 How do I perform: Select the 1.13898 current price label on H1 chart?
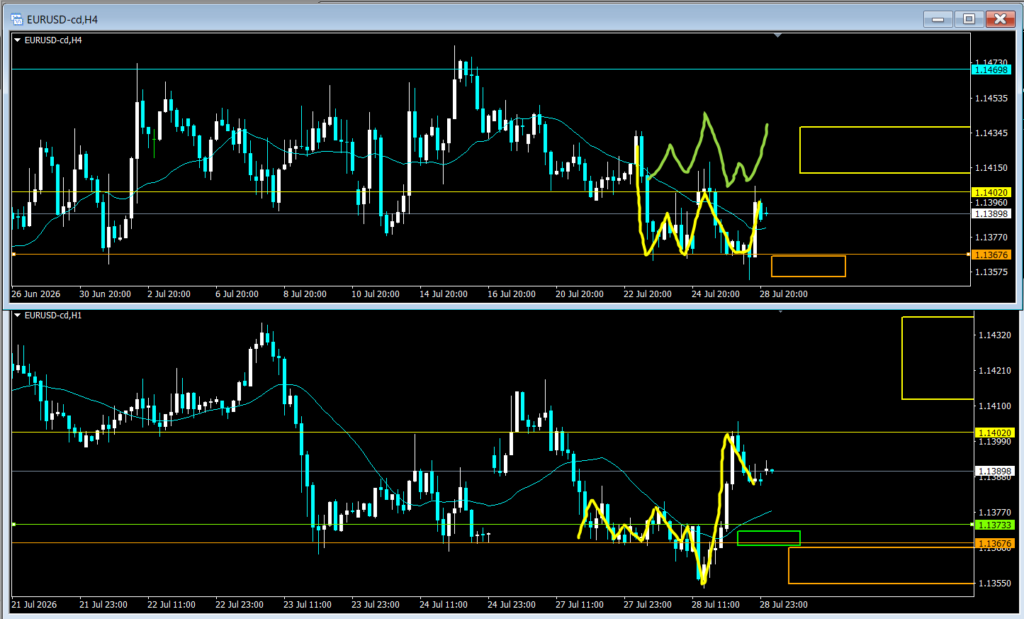[995, 471]
